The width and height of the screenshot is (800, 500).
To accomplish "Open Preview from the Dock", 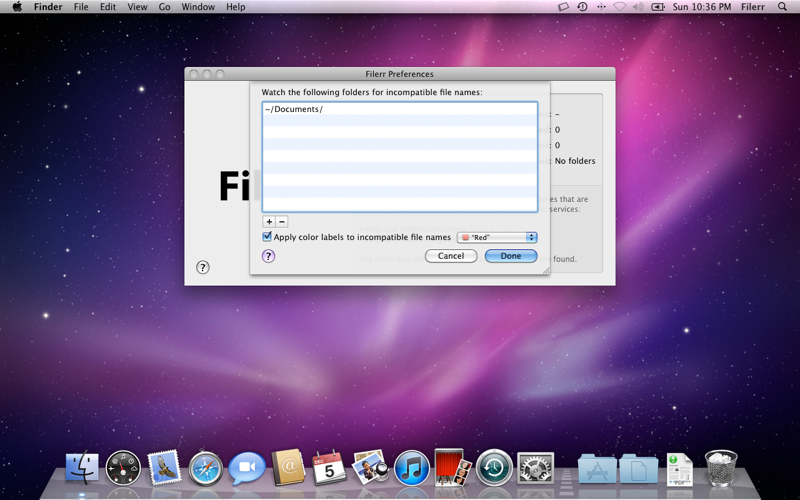I will (x=370, y=467).
